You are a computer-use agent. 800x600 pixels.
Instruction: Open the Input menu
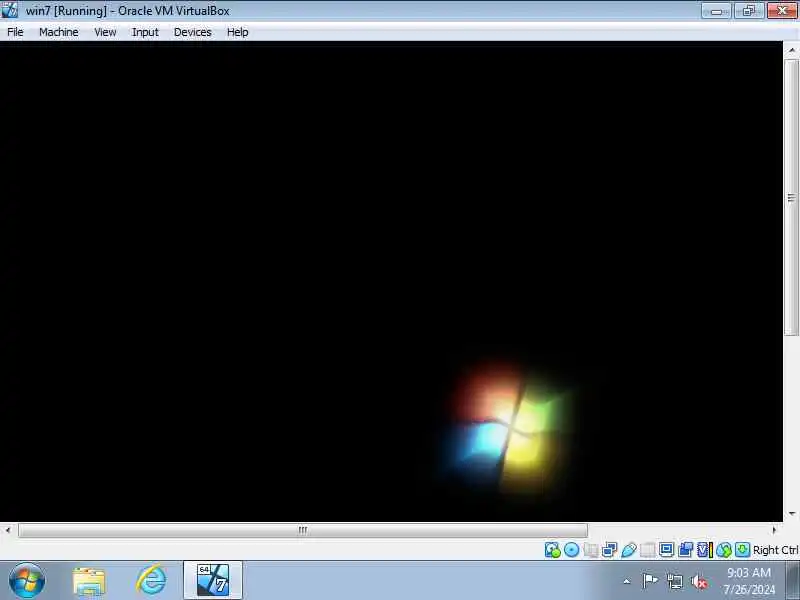point(145,32)
